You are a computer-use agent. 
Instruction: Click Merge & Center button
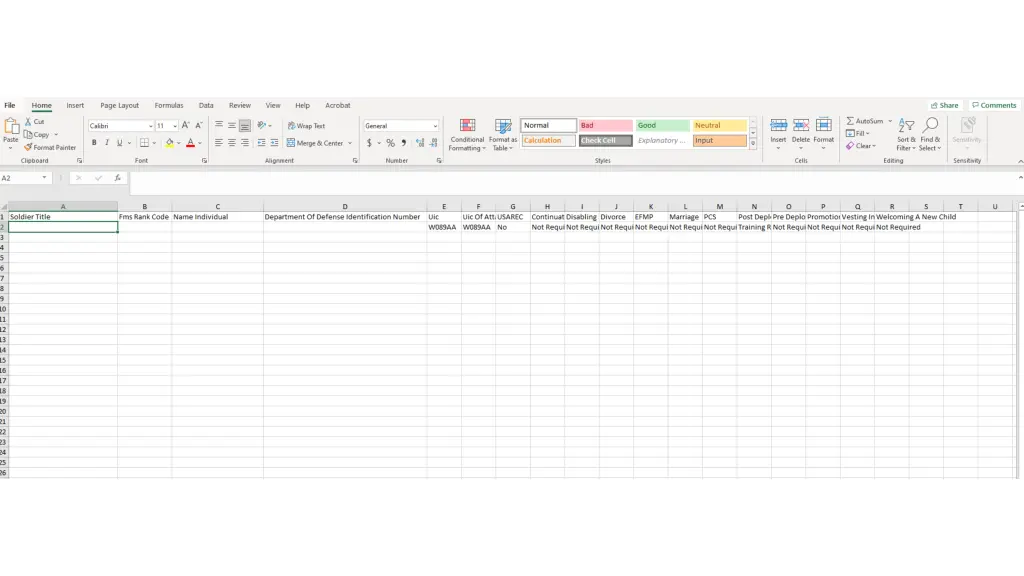pos(315,143)
